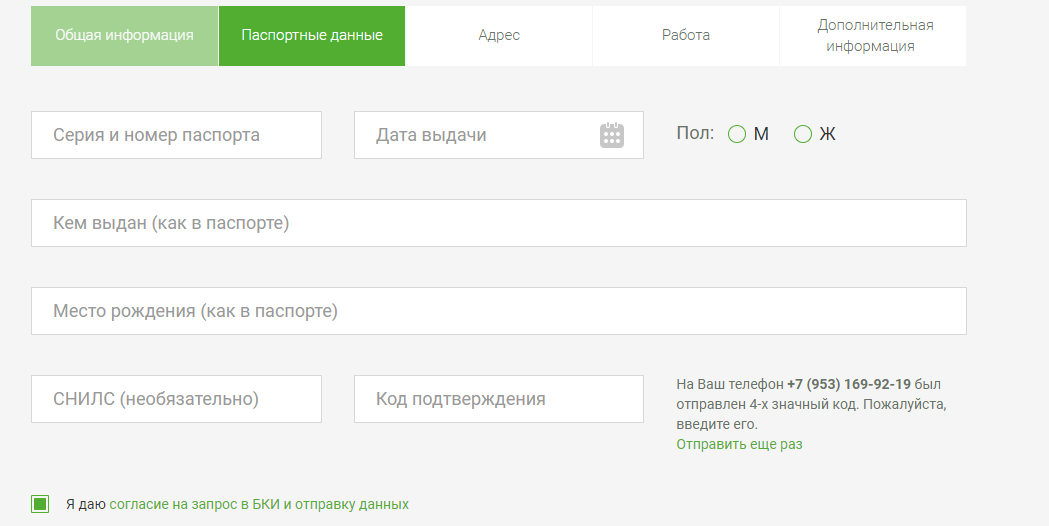Click the phone number +7 (953) 169-92-19
This screenshot has height=526, width=1049.
pyautogui.click(x=848, y=384)
